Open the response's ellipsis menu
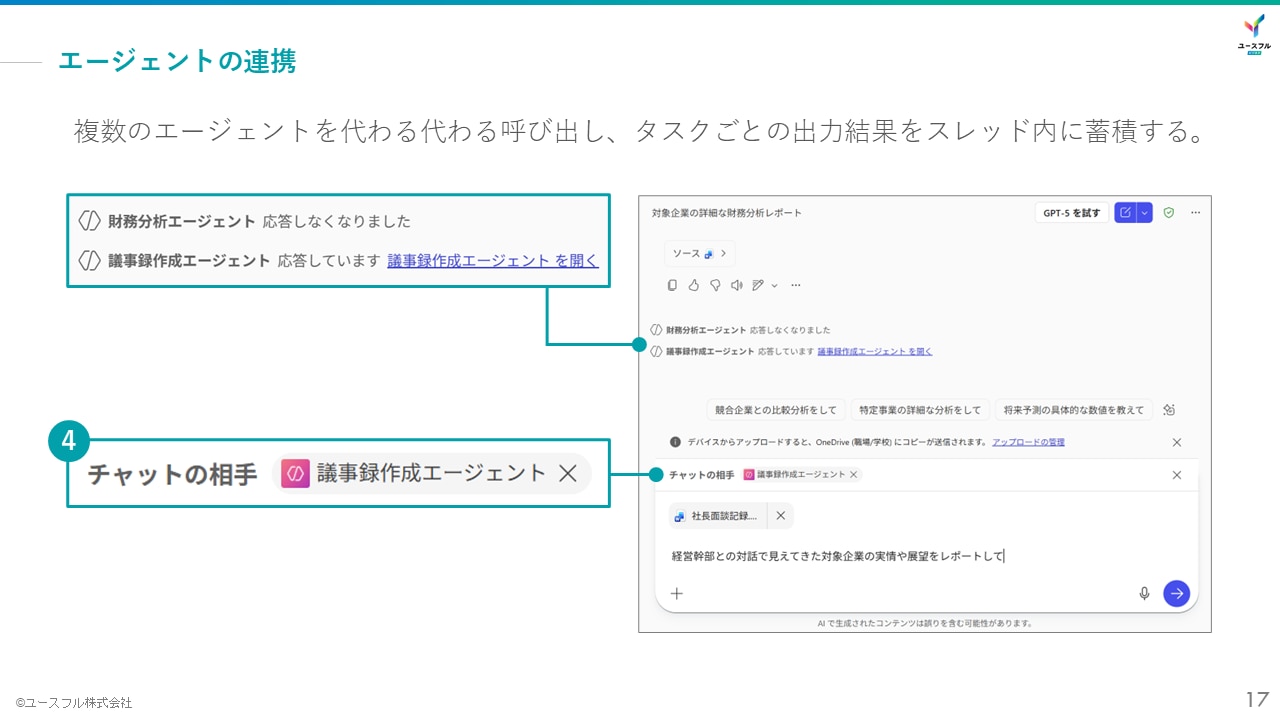 796,285
